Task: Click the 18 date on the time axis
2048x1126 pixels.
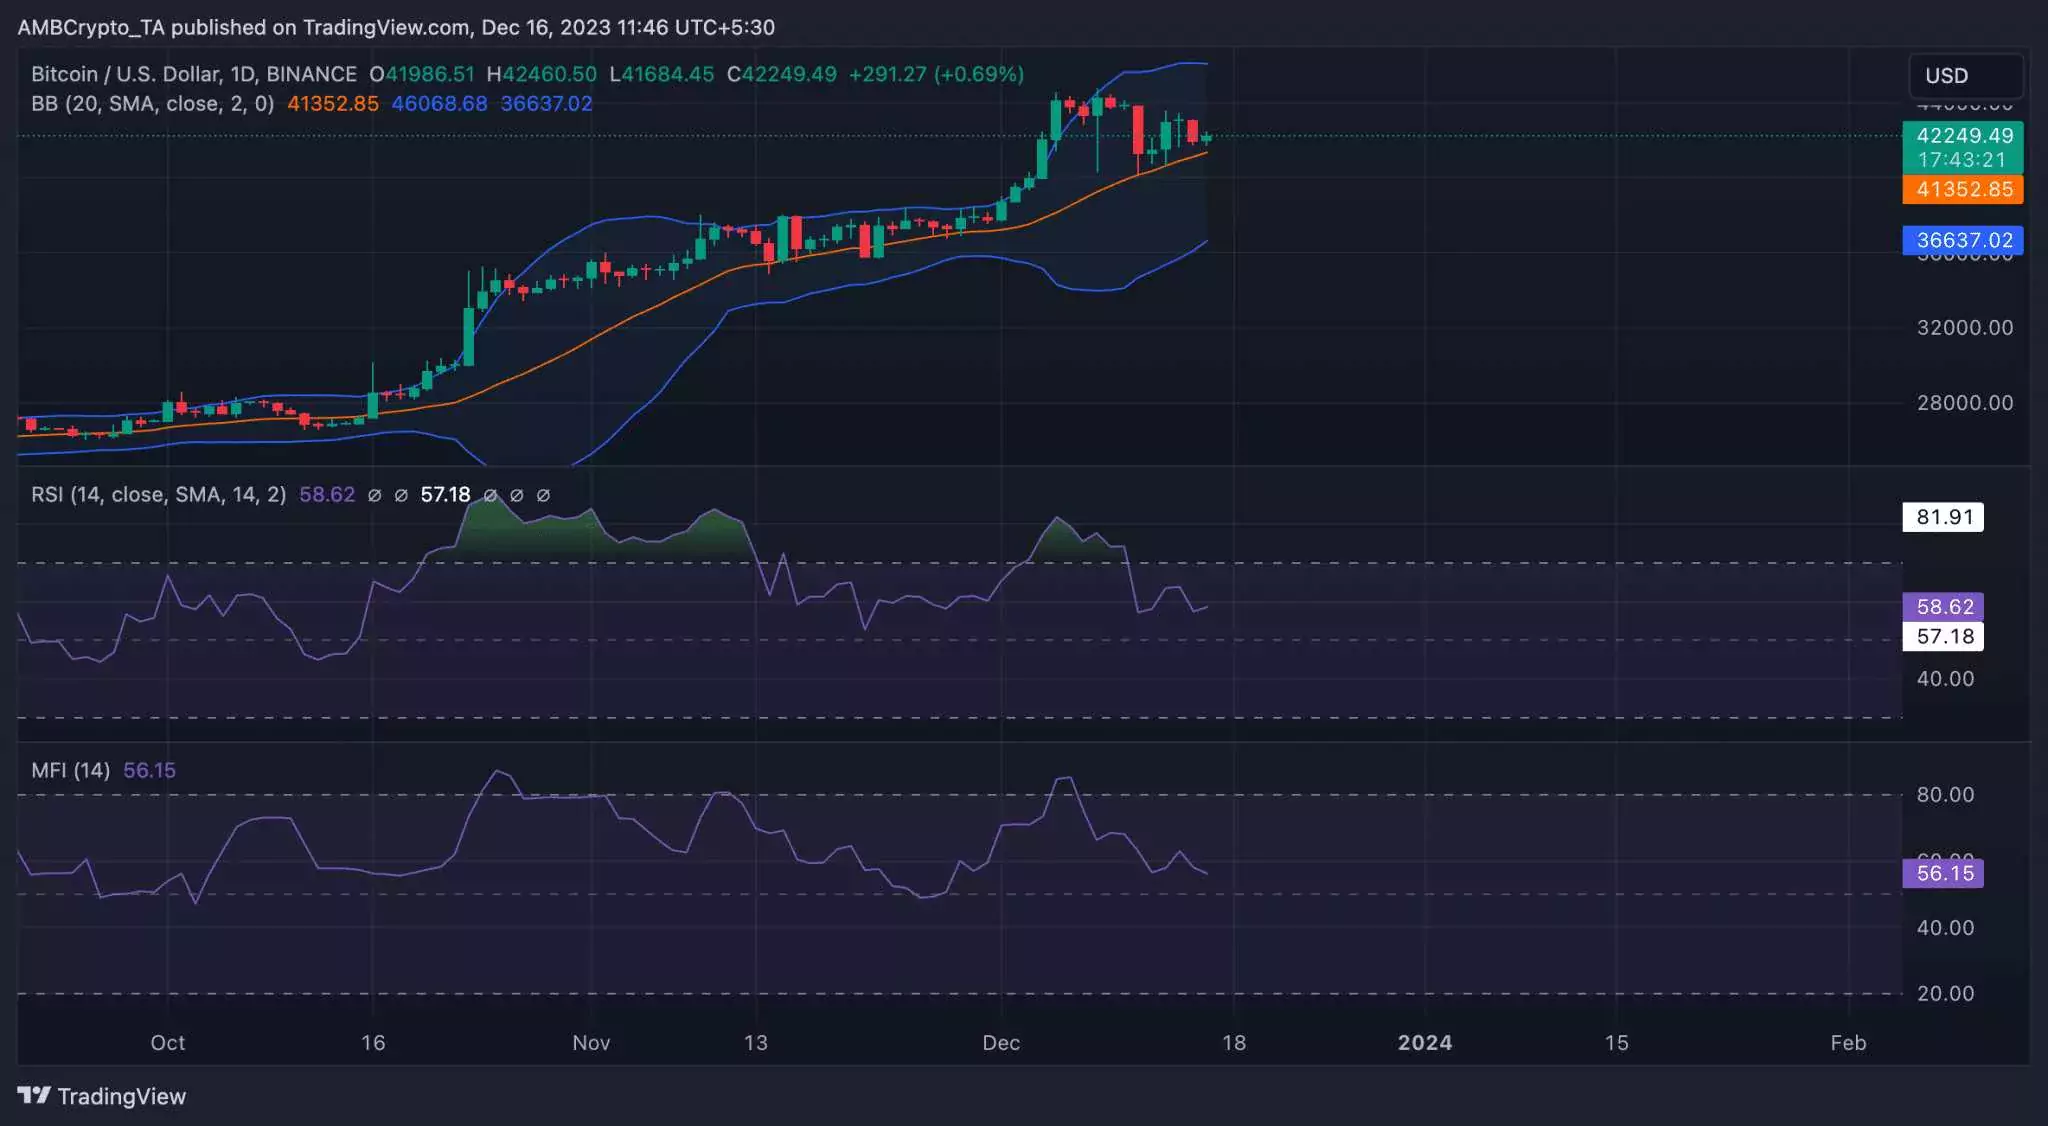Action: (1234, 1043)
